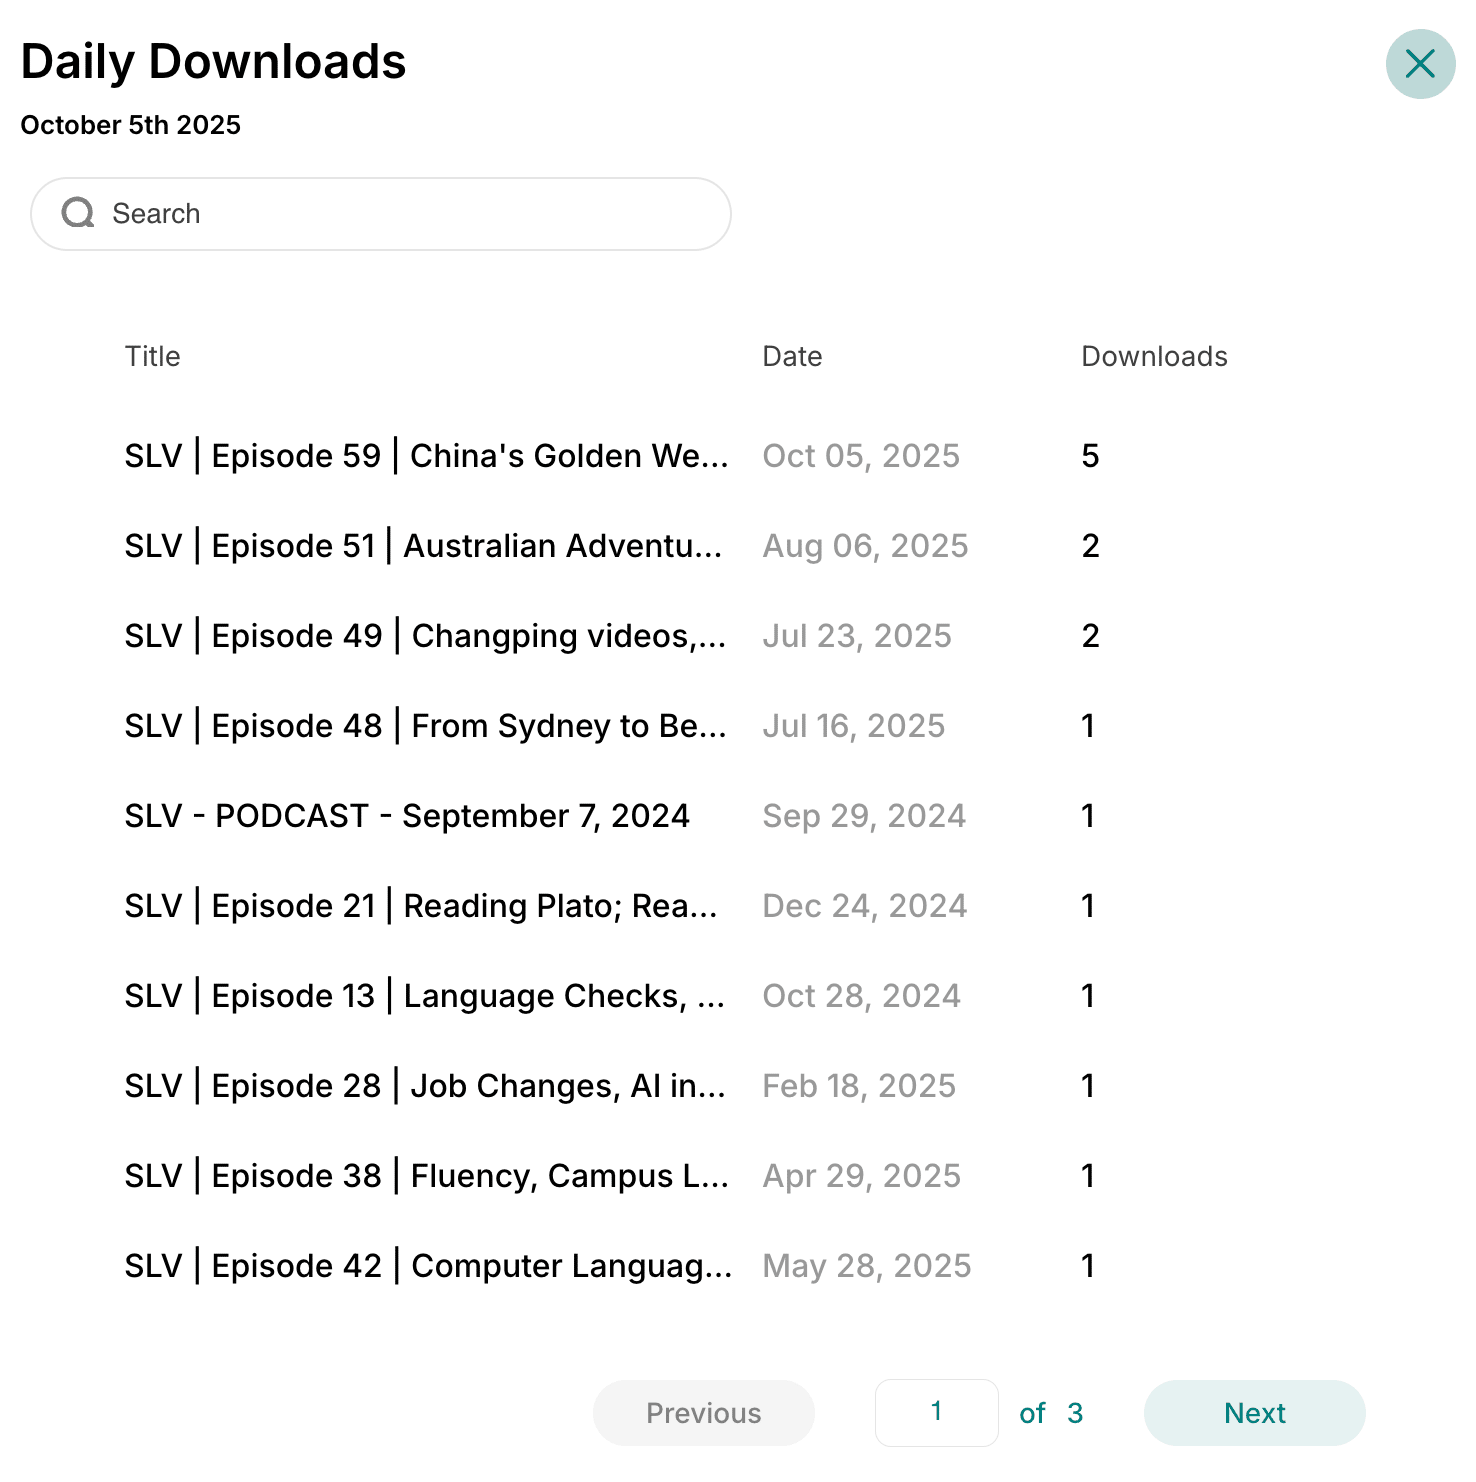Open Episode 51 Australian Adventure row
The width and height of the screenshot is (1476, 1482).
click(x=423, y=546)
